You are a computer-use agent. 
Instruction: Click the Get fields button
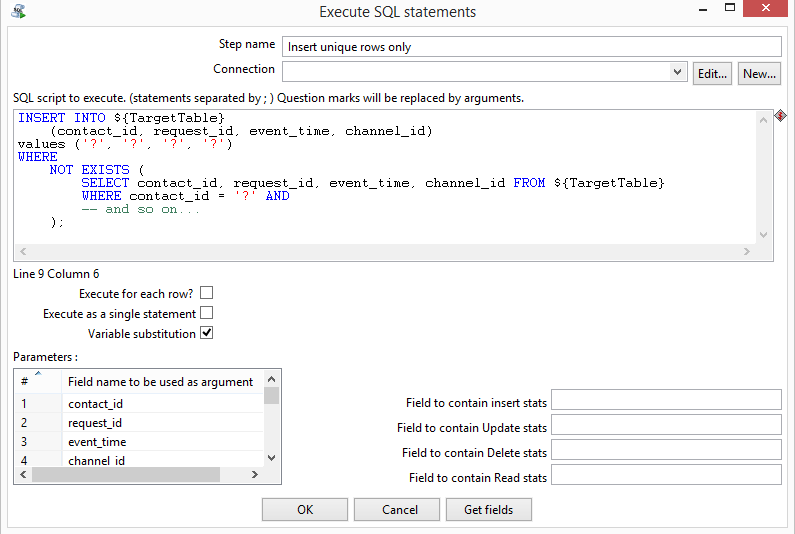[x=488, y=509]
